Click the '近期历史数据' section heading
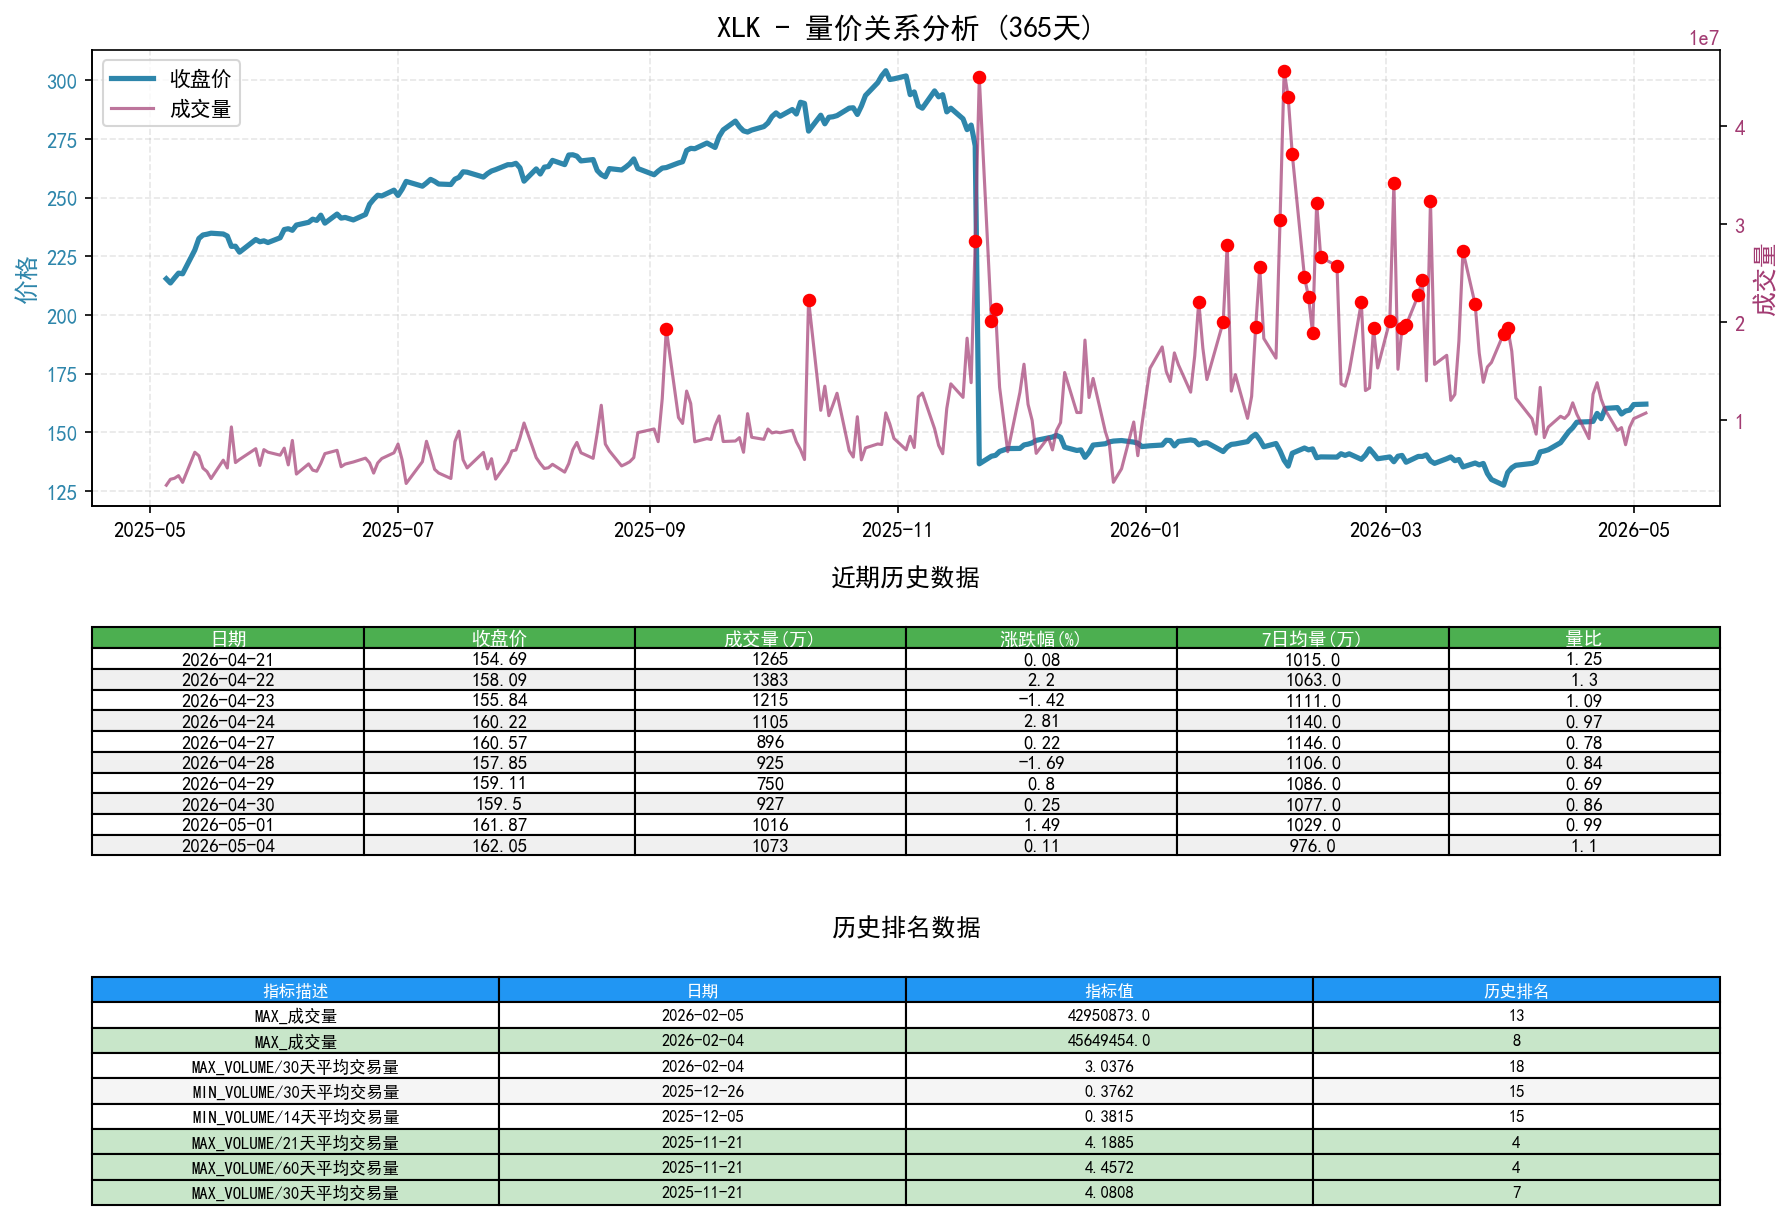The height and width of the screenshot is (1220, 1791). (x=905, y=578)
